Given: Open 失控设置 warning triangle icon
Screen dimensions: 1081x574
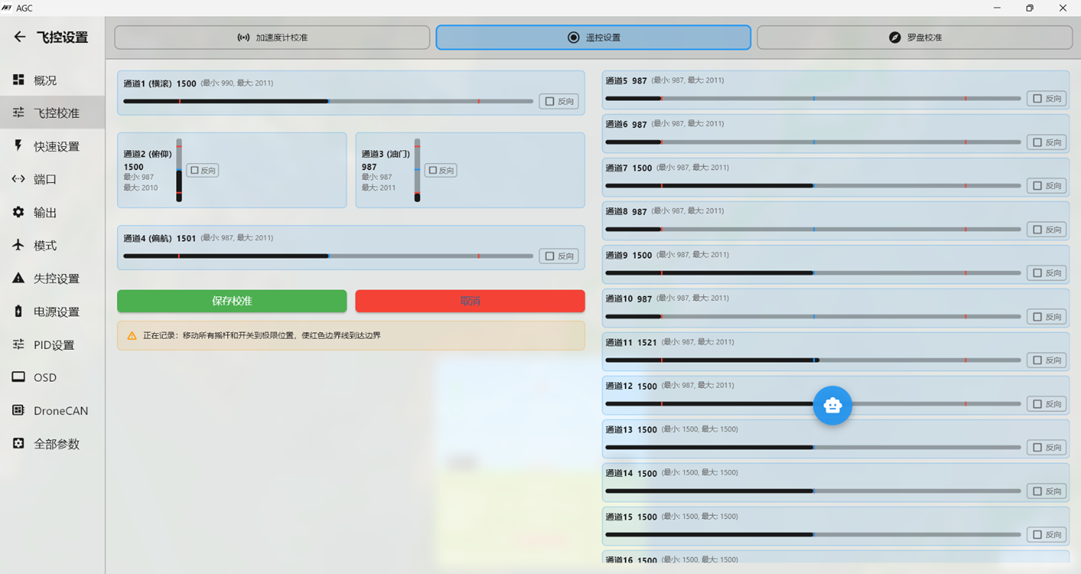Looking at the screenshot, I should [18, 278].
